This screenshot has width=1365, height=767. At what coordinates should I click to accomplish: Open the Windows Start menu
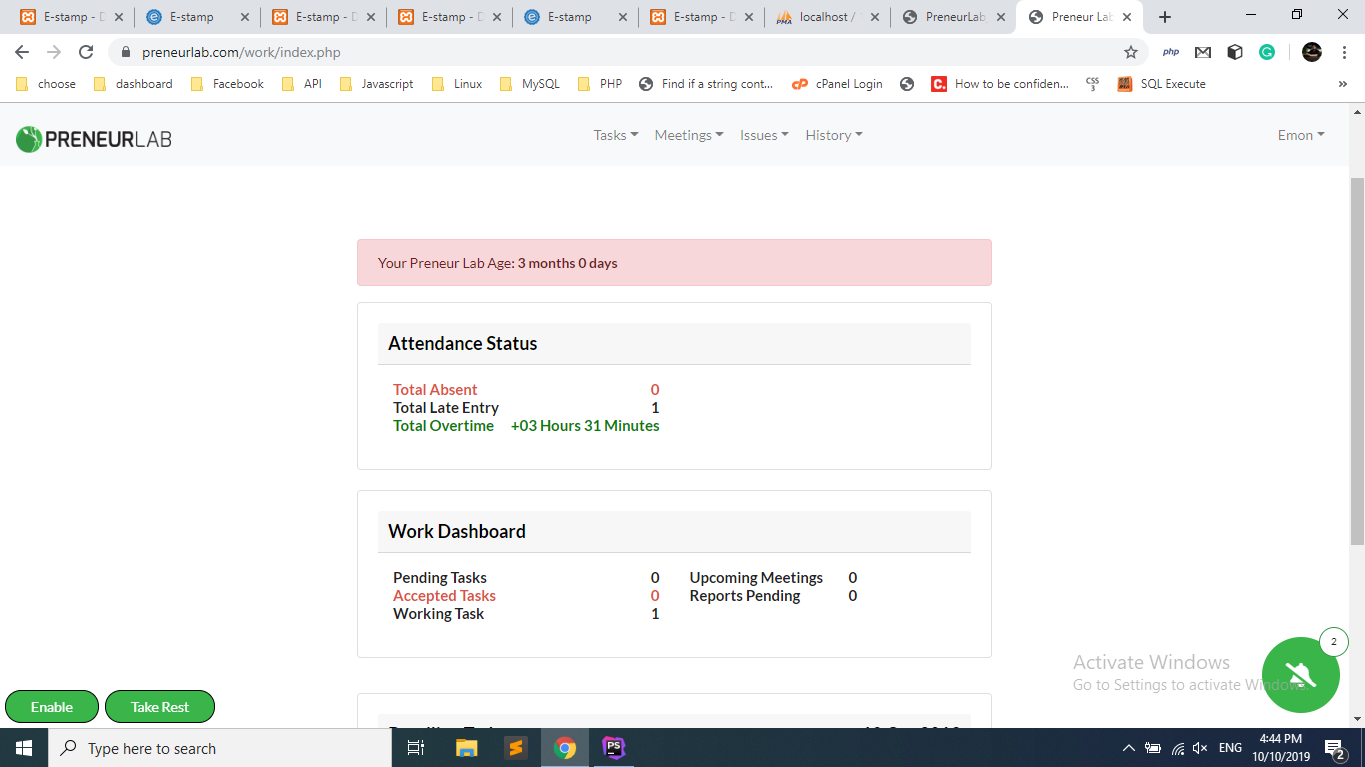tap(24, 748)
